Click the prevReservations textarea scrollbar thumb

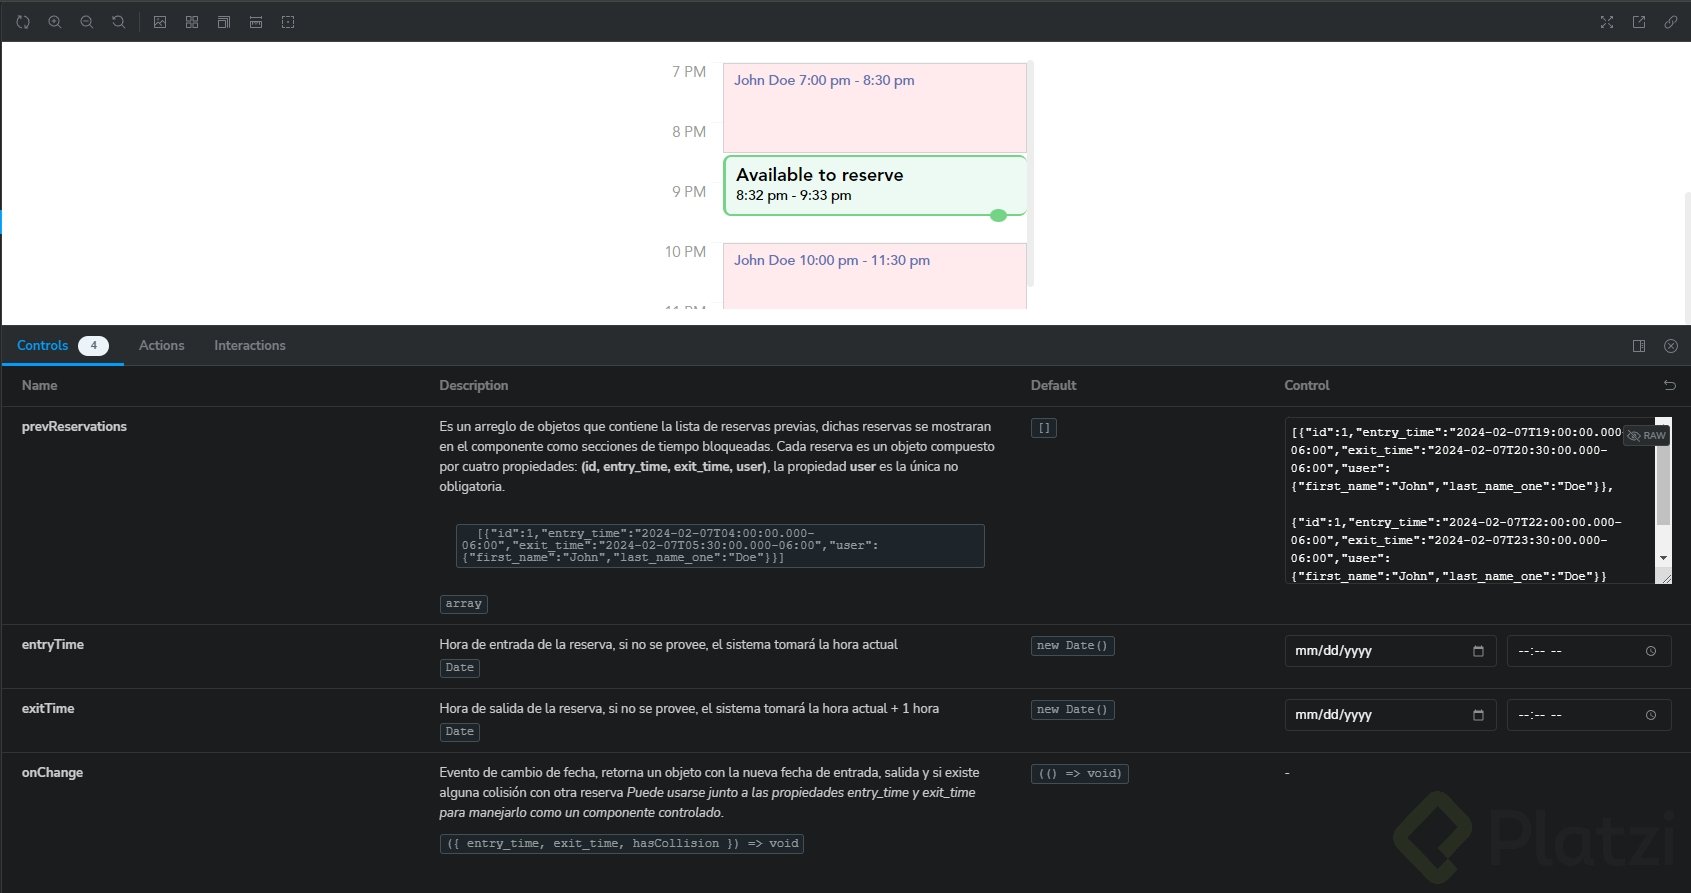(1663, 478)
